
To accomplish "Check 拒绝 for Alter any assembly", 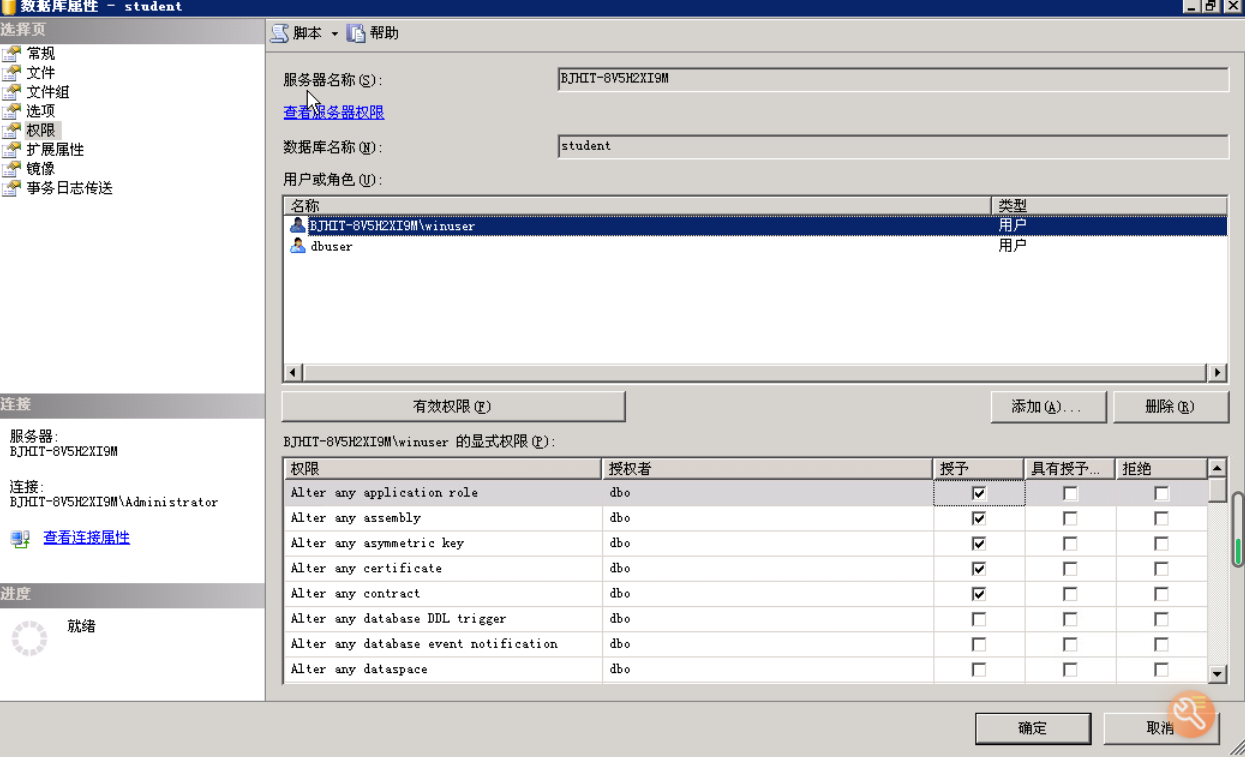I will click(x=1161, y=518).
